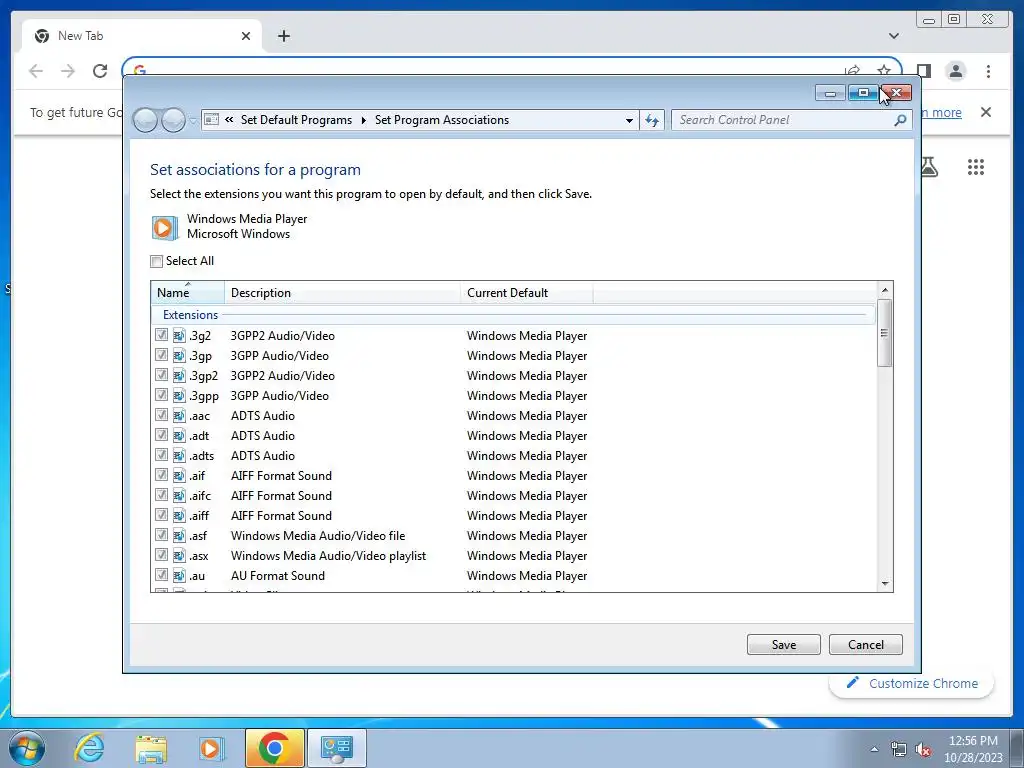Image resolution: width=1024 pixels, height=768 pixels.
Task: Dismiss the Chrome info bar
Action: tap(986, 112)
